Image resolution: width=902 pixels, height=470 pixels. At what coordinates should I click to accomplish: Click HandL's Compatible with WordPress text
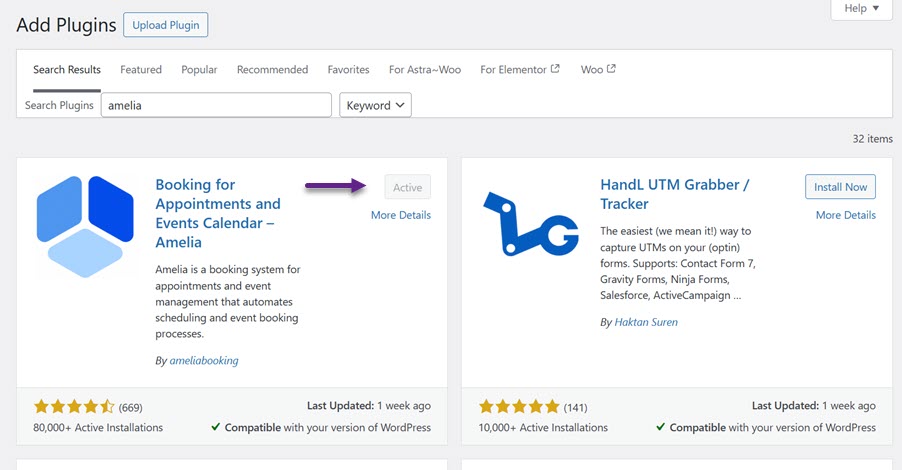pos(766,427)
